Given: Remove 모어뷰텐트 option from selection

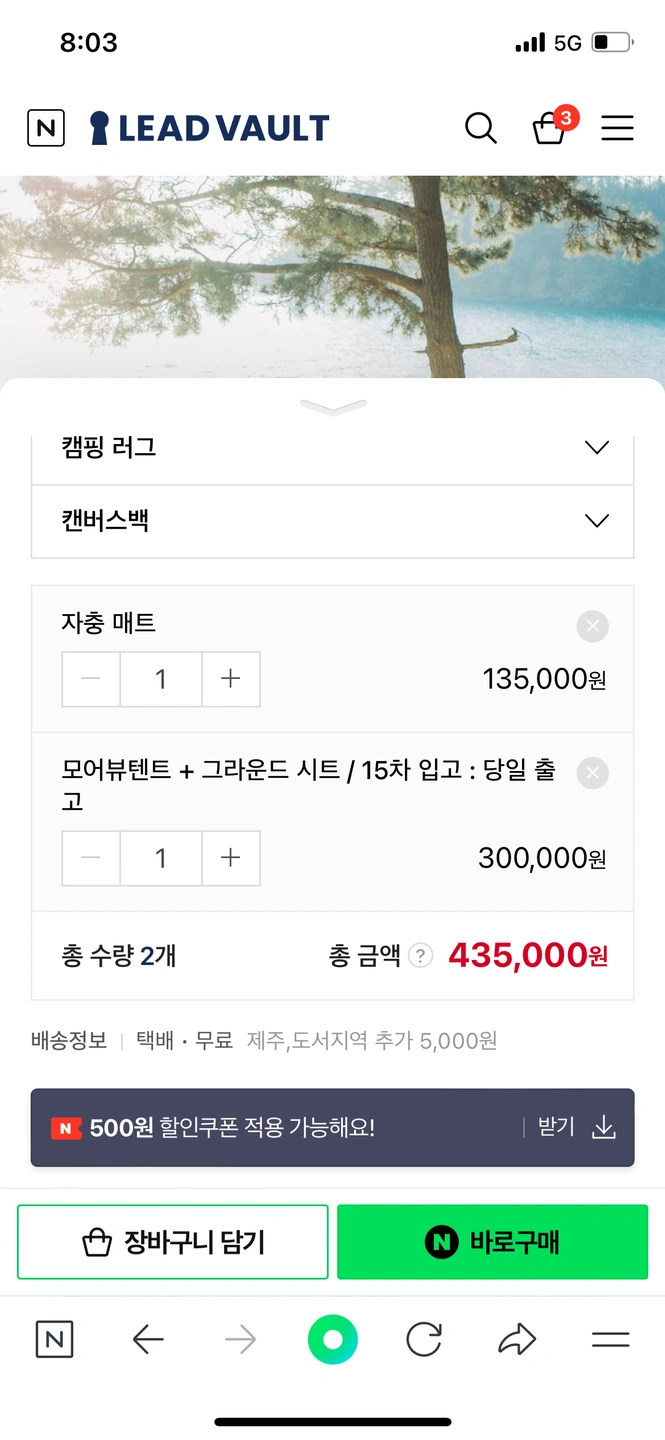Looking at the screenshot, I should (x=593, y=773).
